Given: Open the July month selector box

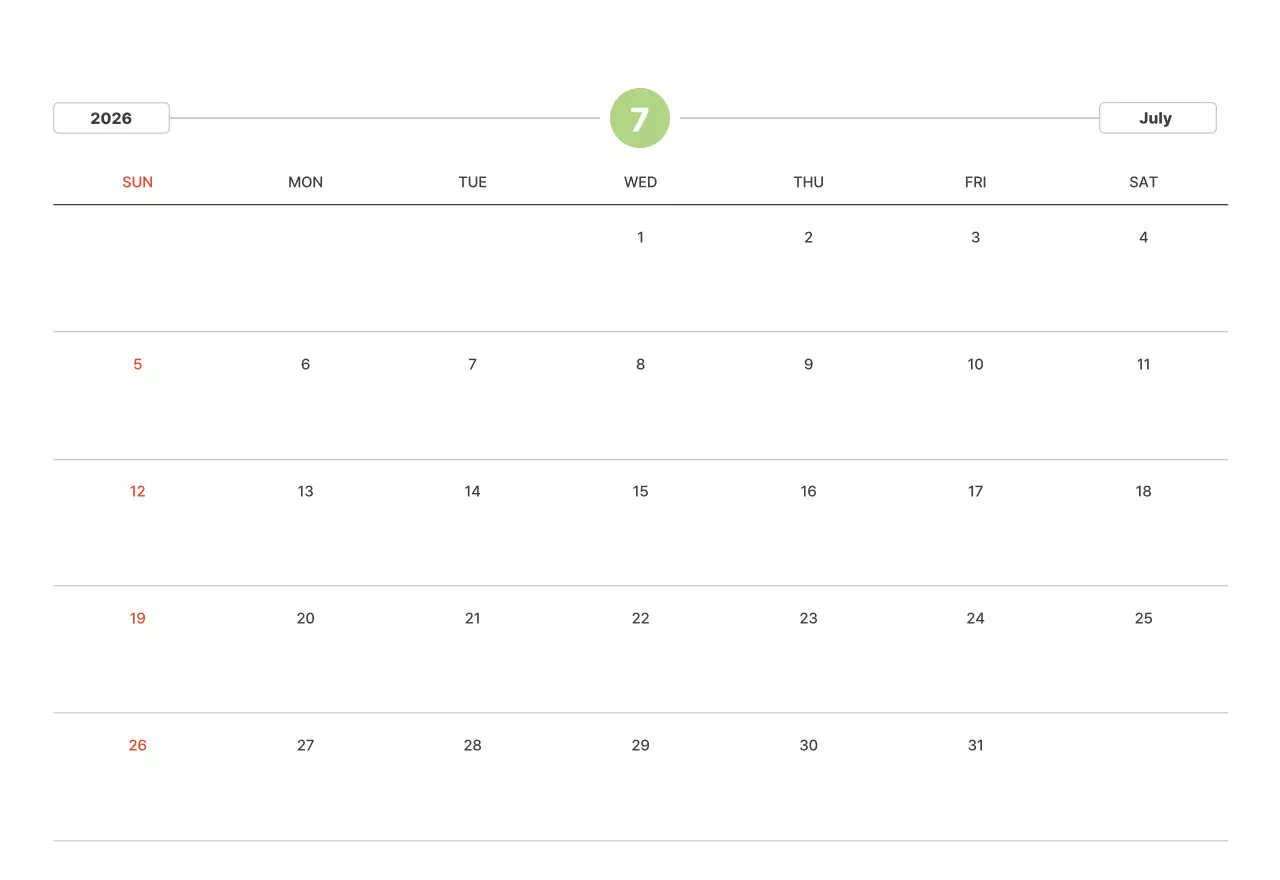Looking at the screenshot, I should coord(1157,118).
